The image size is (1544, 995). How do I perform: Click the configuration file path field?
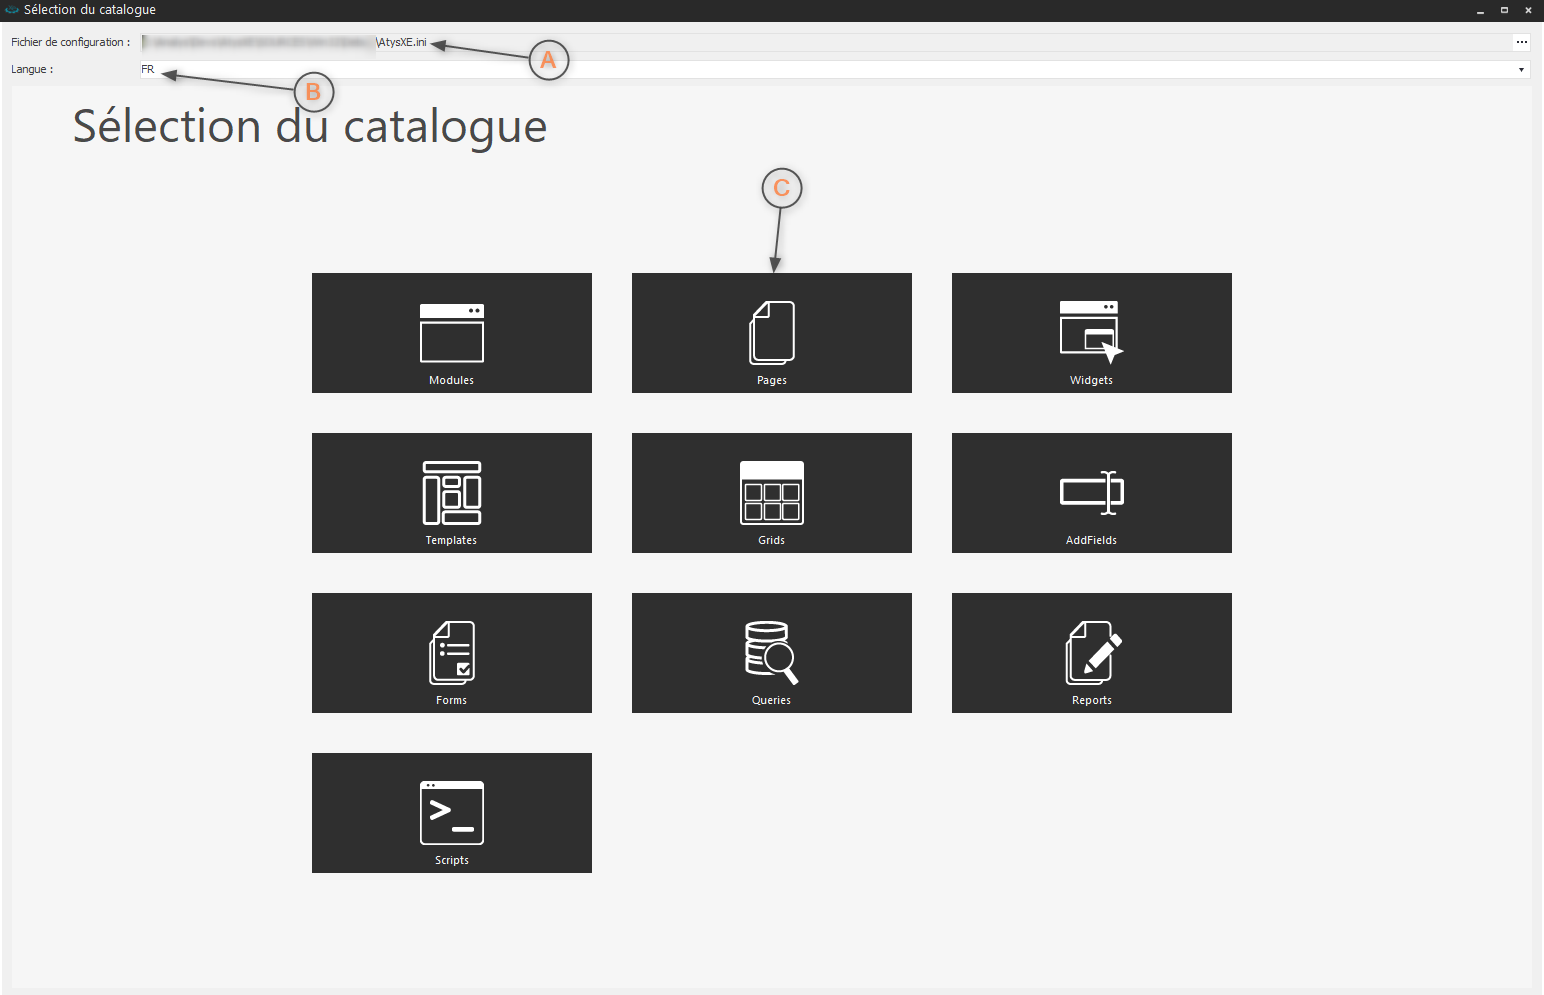tap(900, 42)
